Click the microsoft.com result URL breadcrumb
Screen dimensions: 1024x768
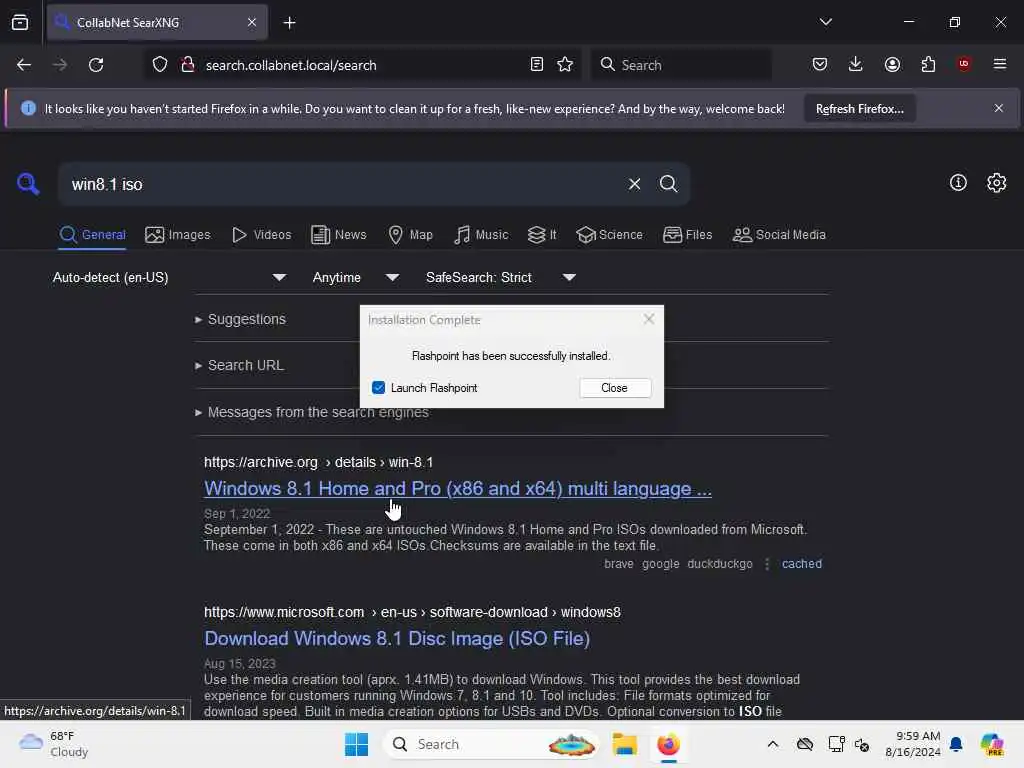412,613
